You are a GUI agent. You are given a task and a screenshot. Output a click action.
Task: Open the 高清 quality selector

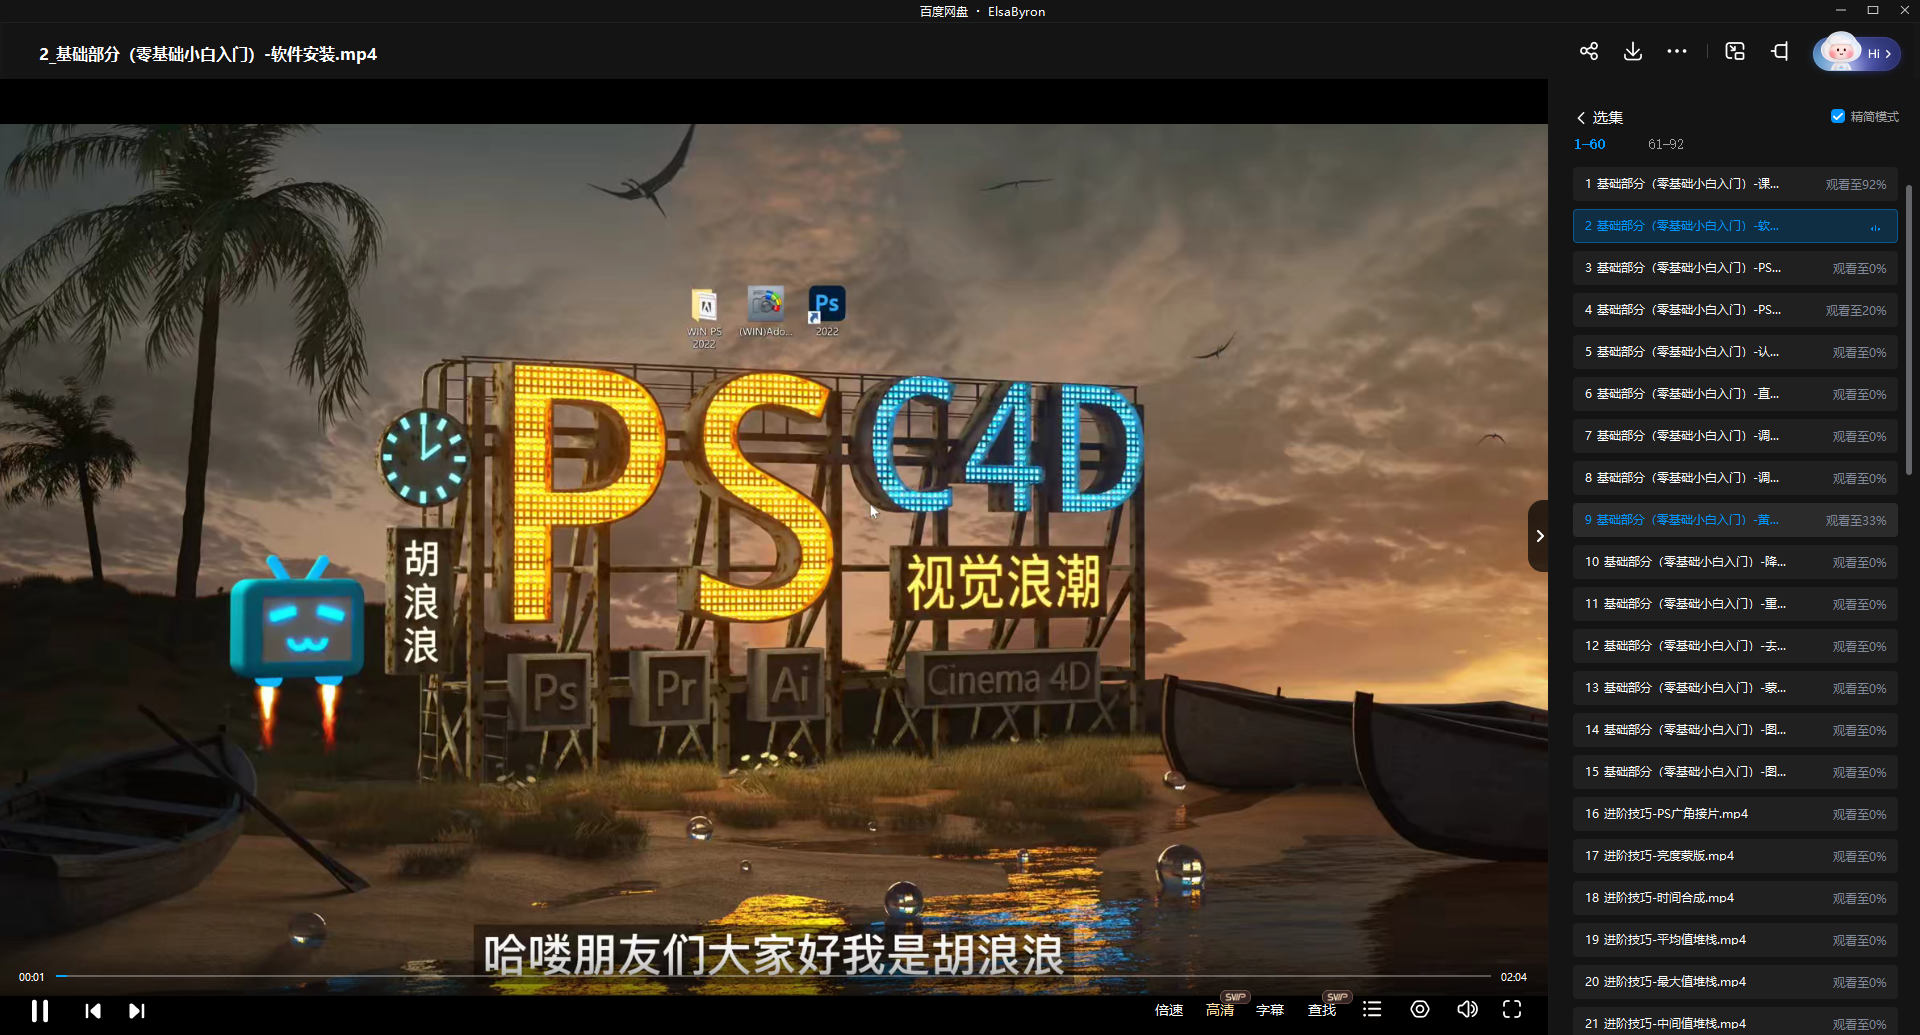click(x=1220, y=1010)
